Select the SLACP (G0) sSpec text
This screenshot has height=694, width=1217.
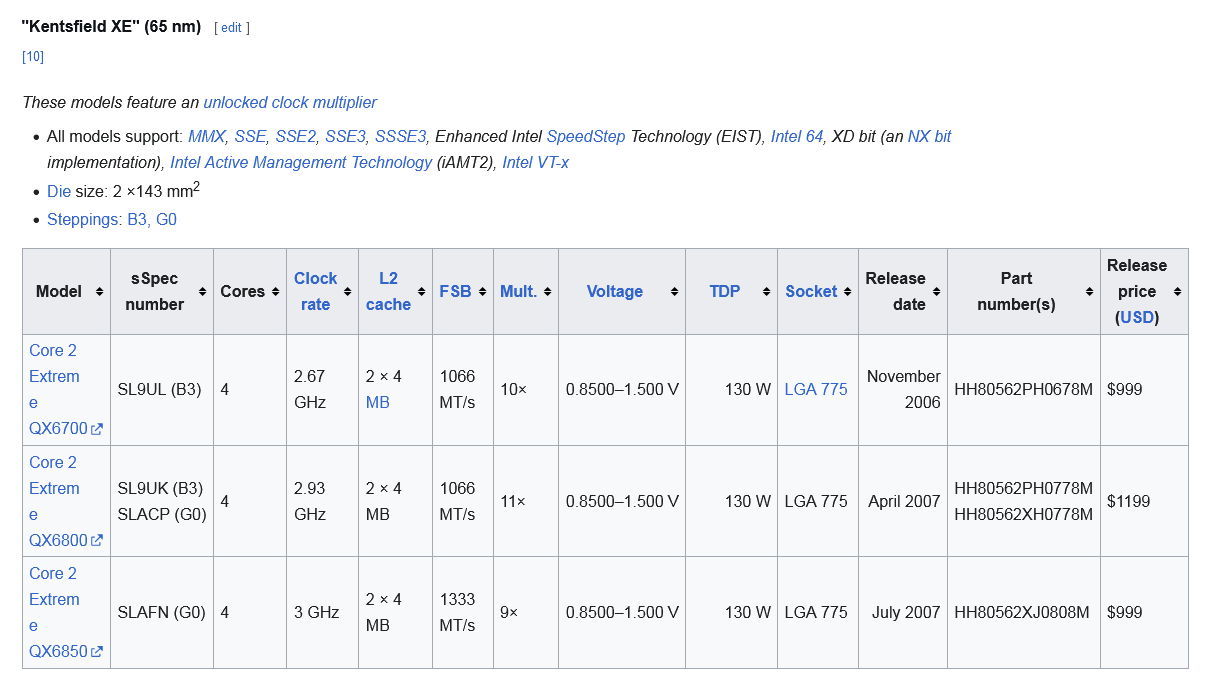(162, 515)
